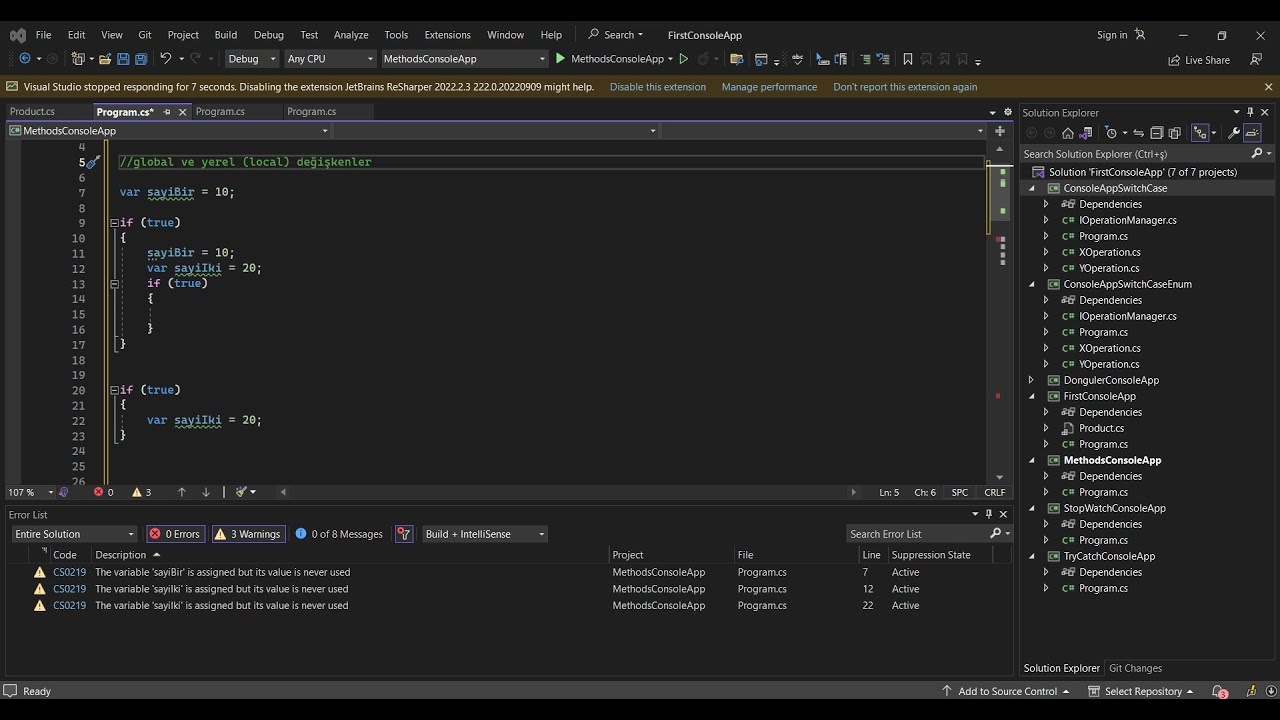
Task: Switch to the Product.cs tab
Action: point(32,112)
